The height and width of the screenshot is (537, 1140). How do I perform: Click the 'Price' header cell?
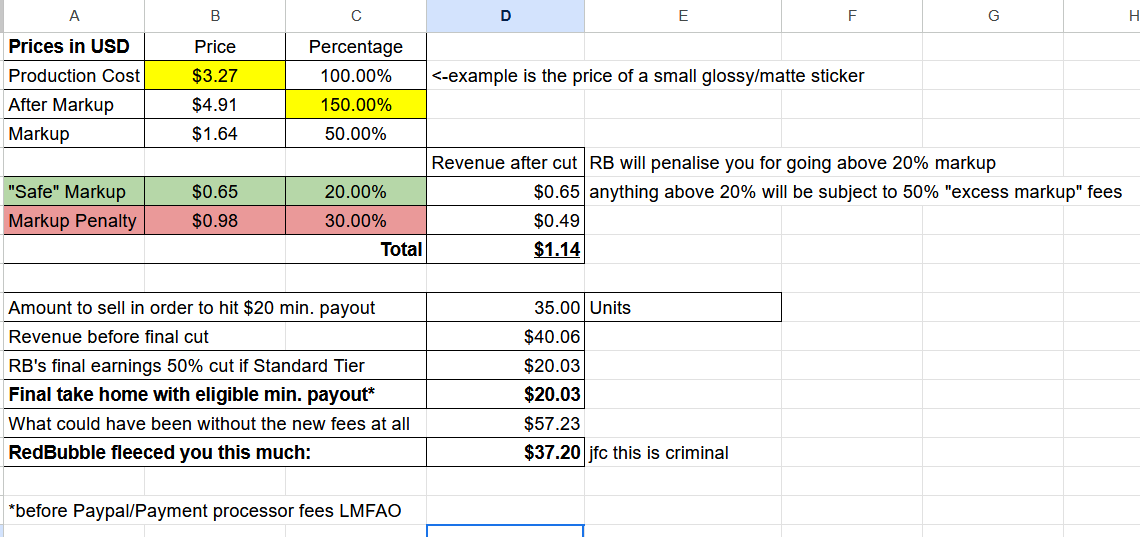click(214, 47)
